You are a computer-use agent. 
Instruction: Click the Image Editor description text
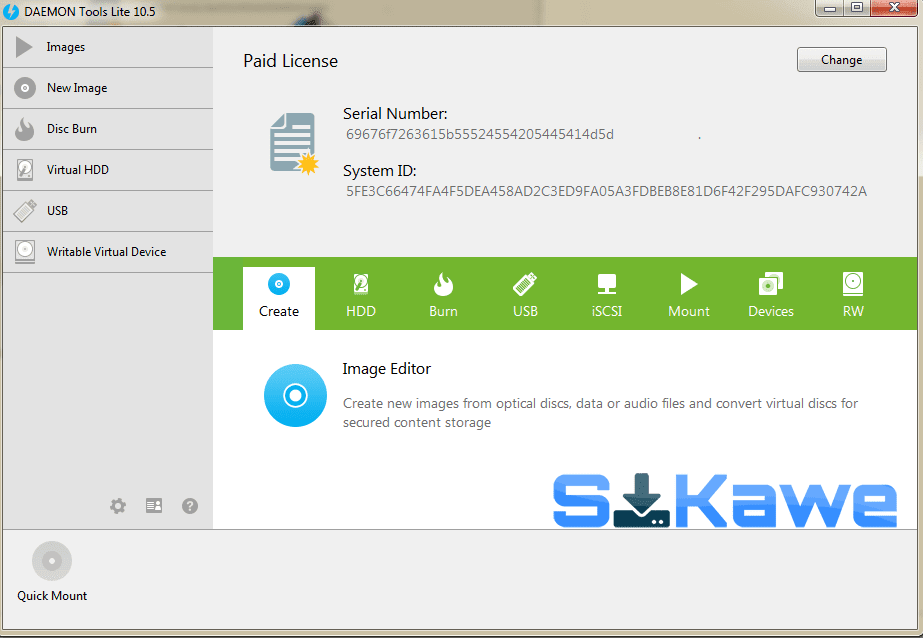coord(600,413)
